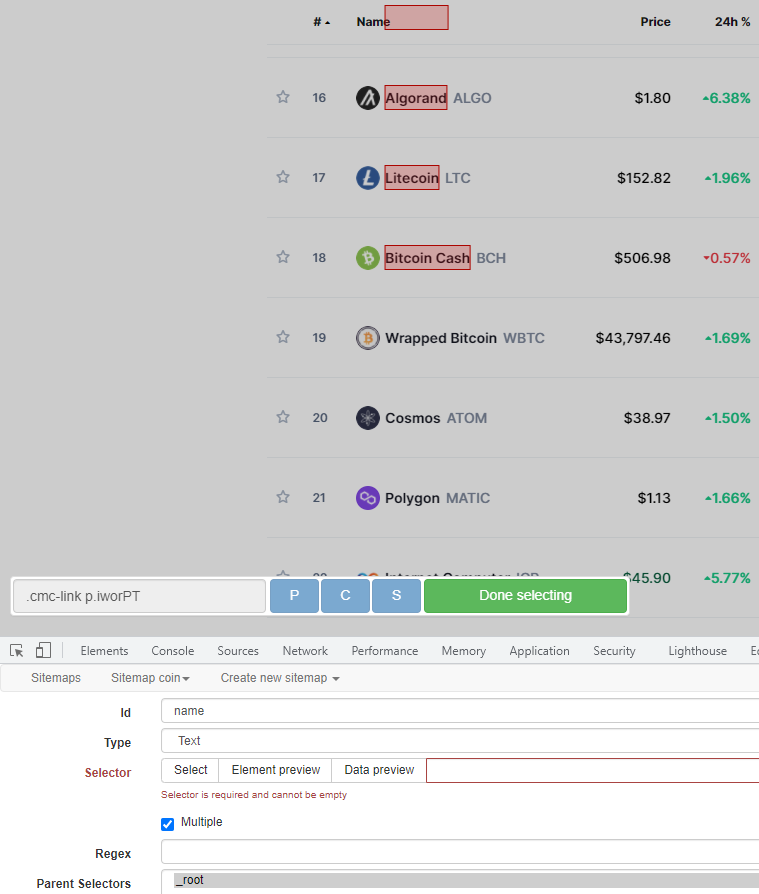Screen dimensions: 759x894
Task: Click the Done selecting button
Action: (x=525, y=596)
